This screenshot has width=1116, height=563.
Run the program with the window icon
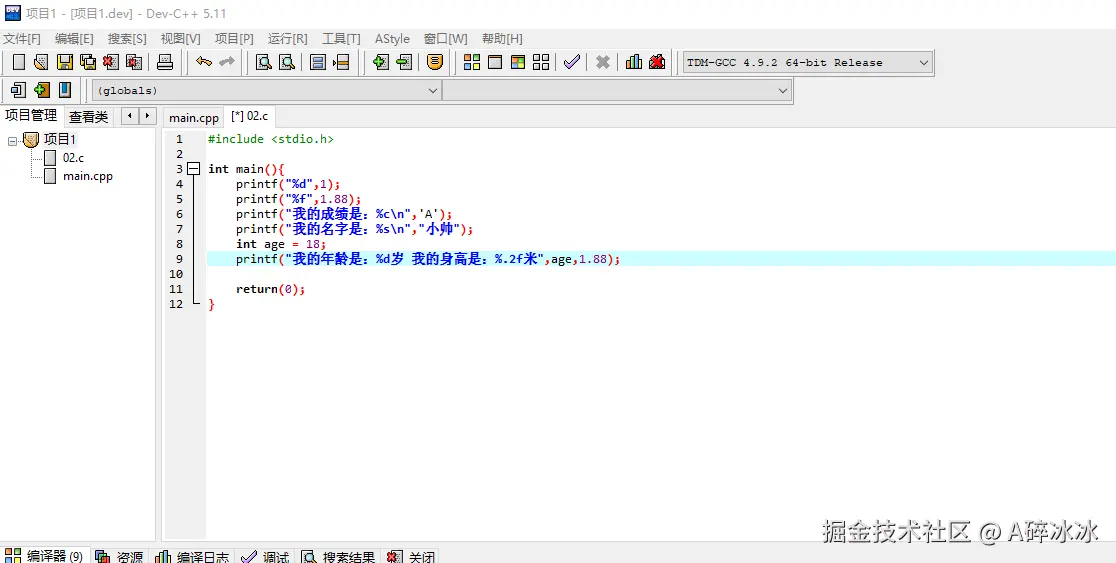pyautogui.click(x=495, y=62)
